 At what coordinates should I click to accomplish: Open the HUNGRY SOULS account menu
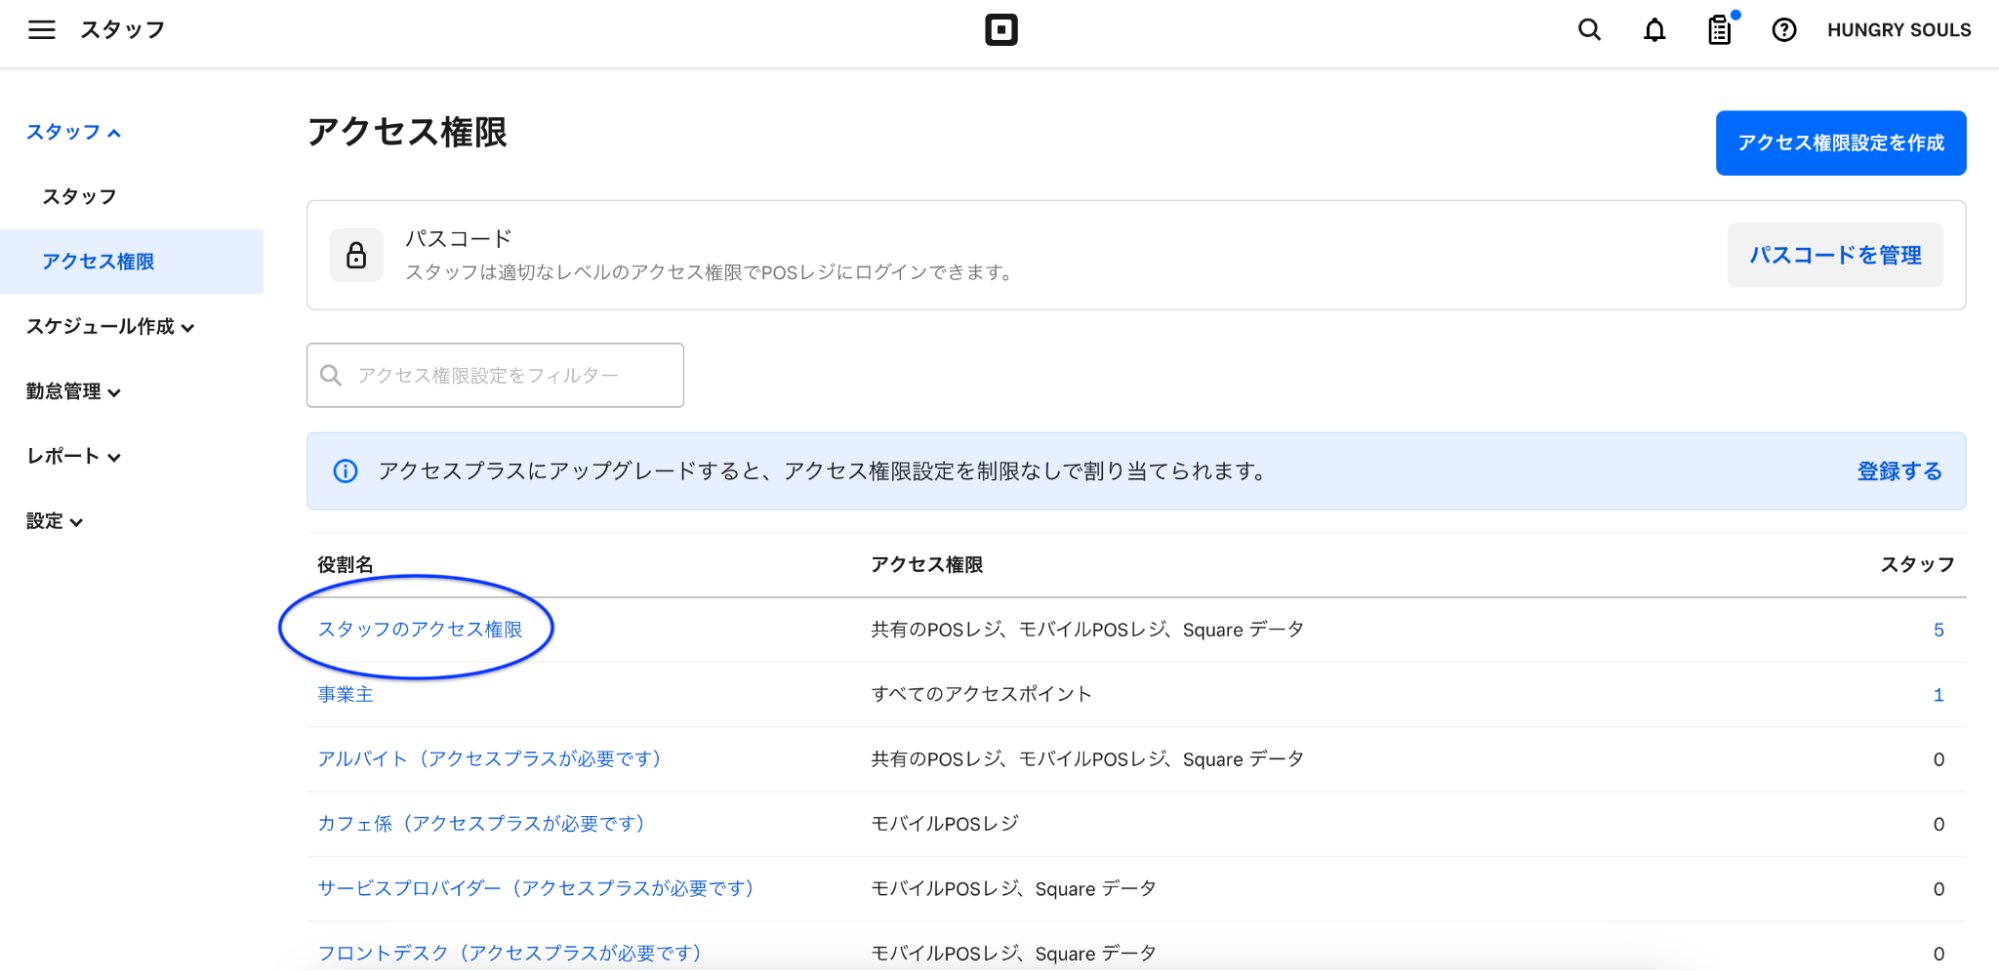click(1897, 29)
